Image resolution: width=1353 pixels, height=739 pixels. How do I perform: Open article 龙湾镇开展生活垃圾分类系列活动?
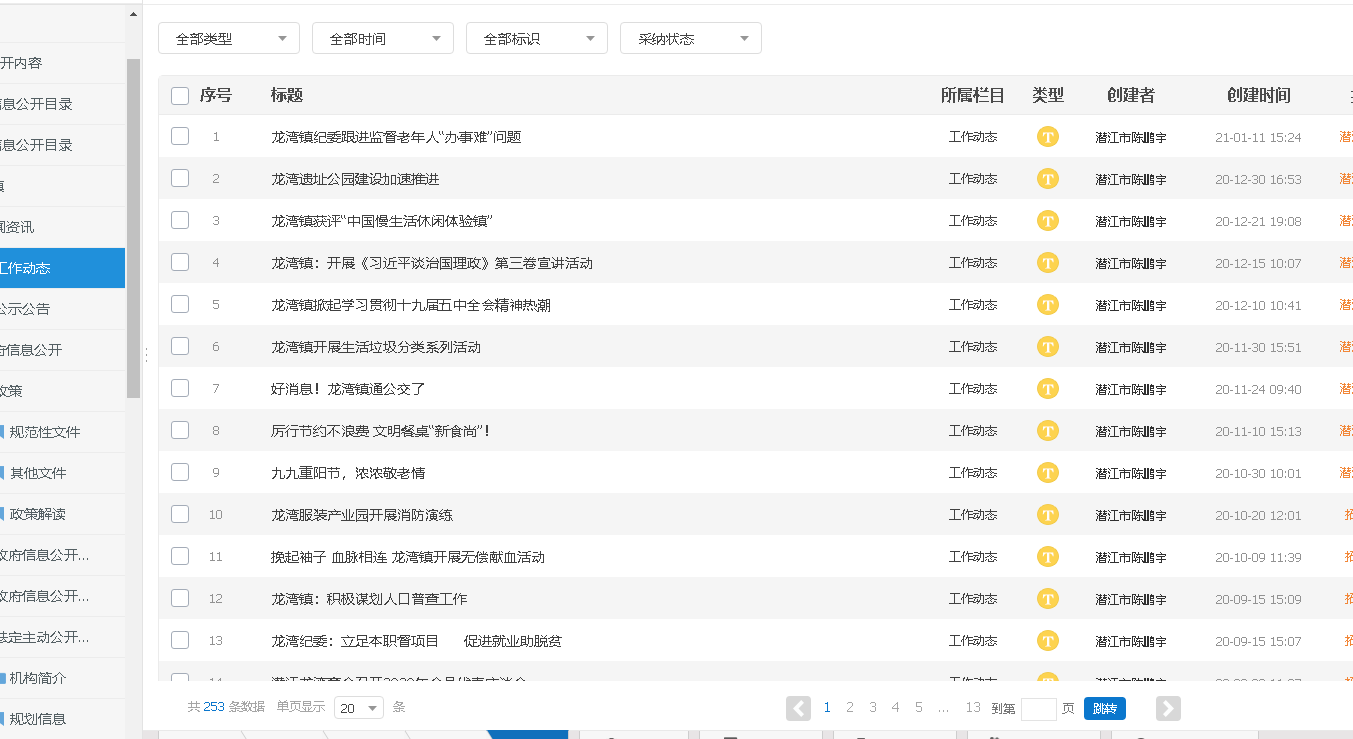point(376,347)
